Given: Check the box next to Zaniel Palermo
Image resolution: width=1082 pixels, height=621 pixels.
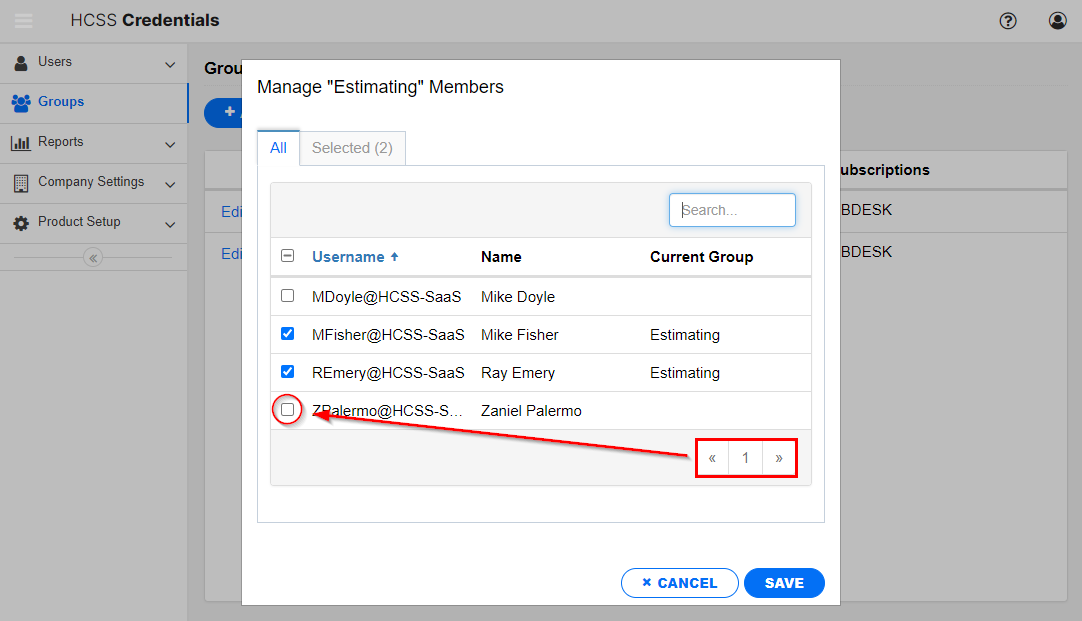Looking at the screenshot, I should [x=287, y=409].
